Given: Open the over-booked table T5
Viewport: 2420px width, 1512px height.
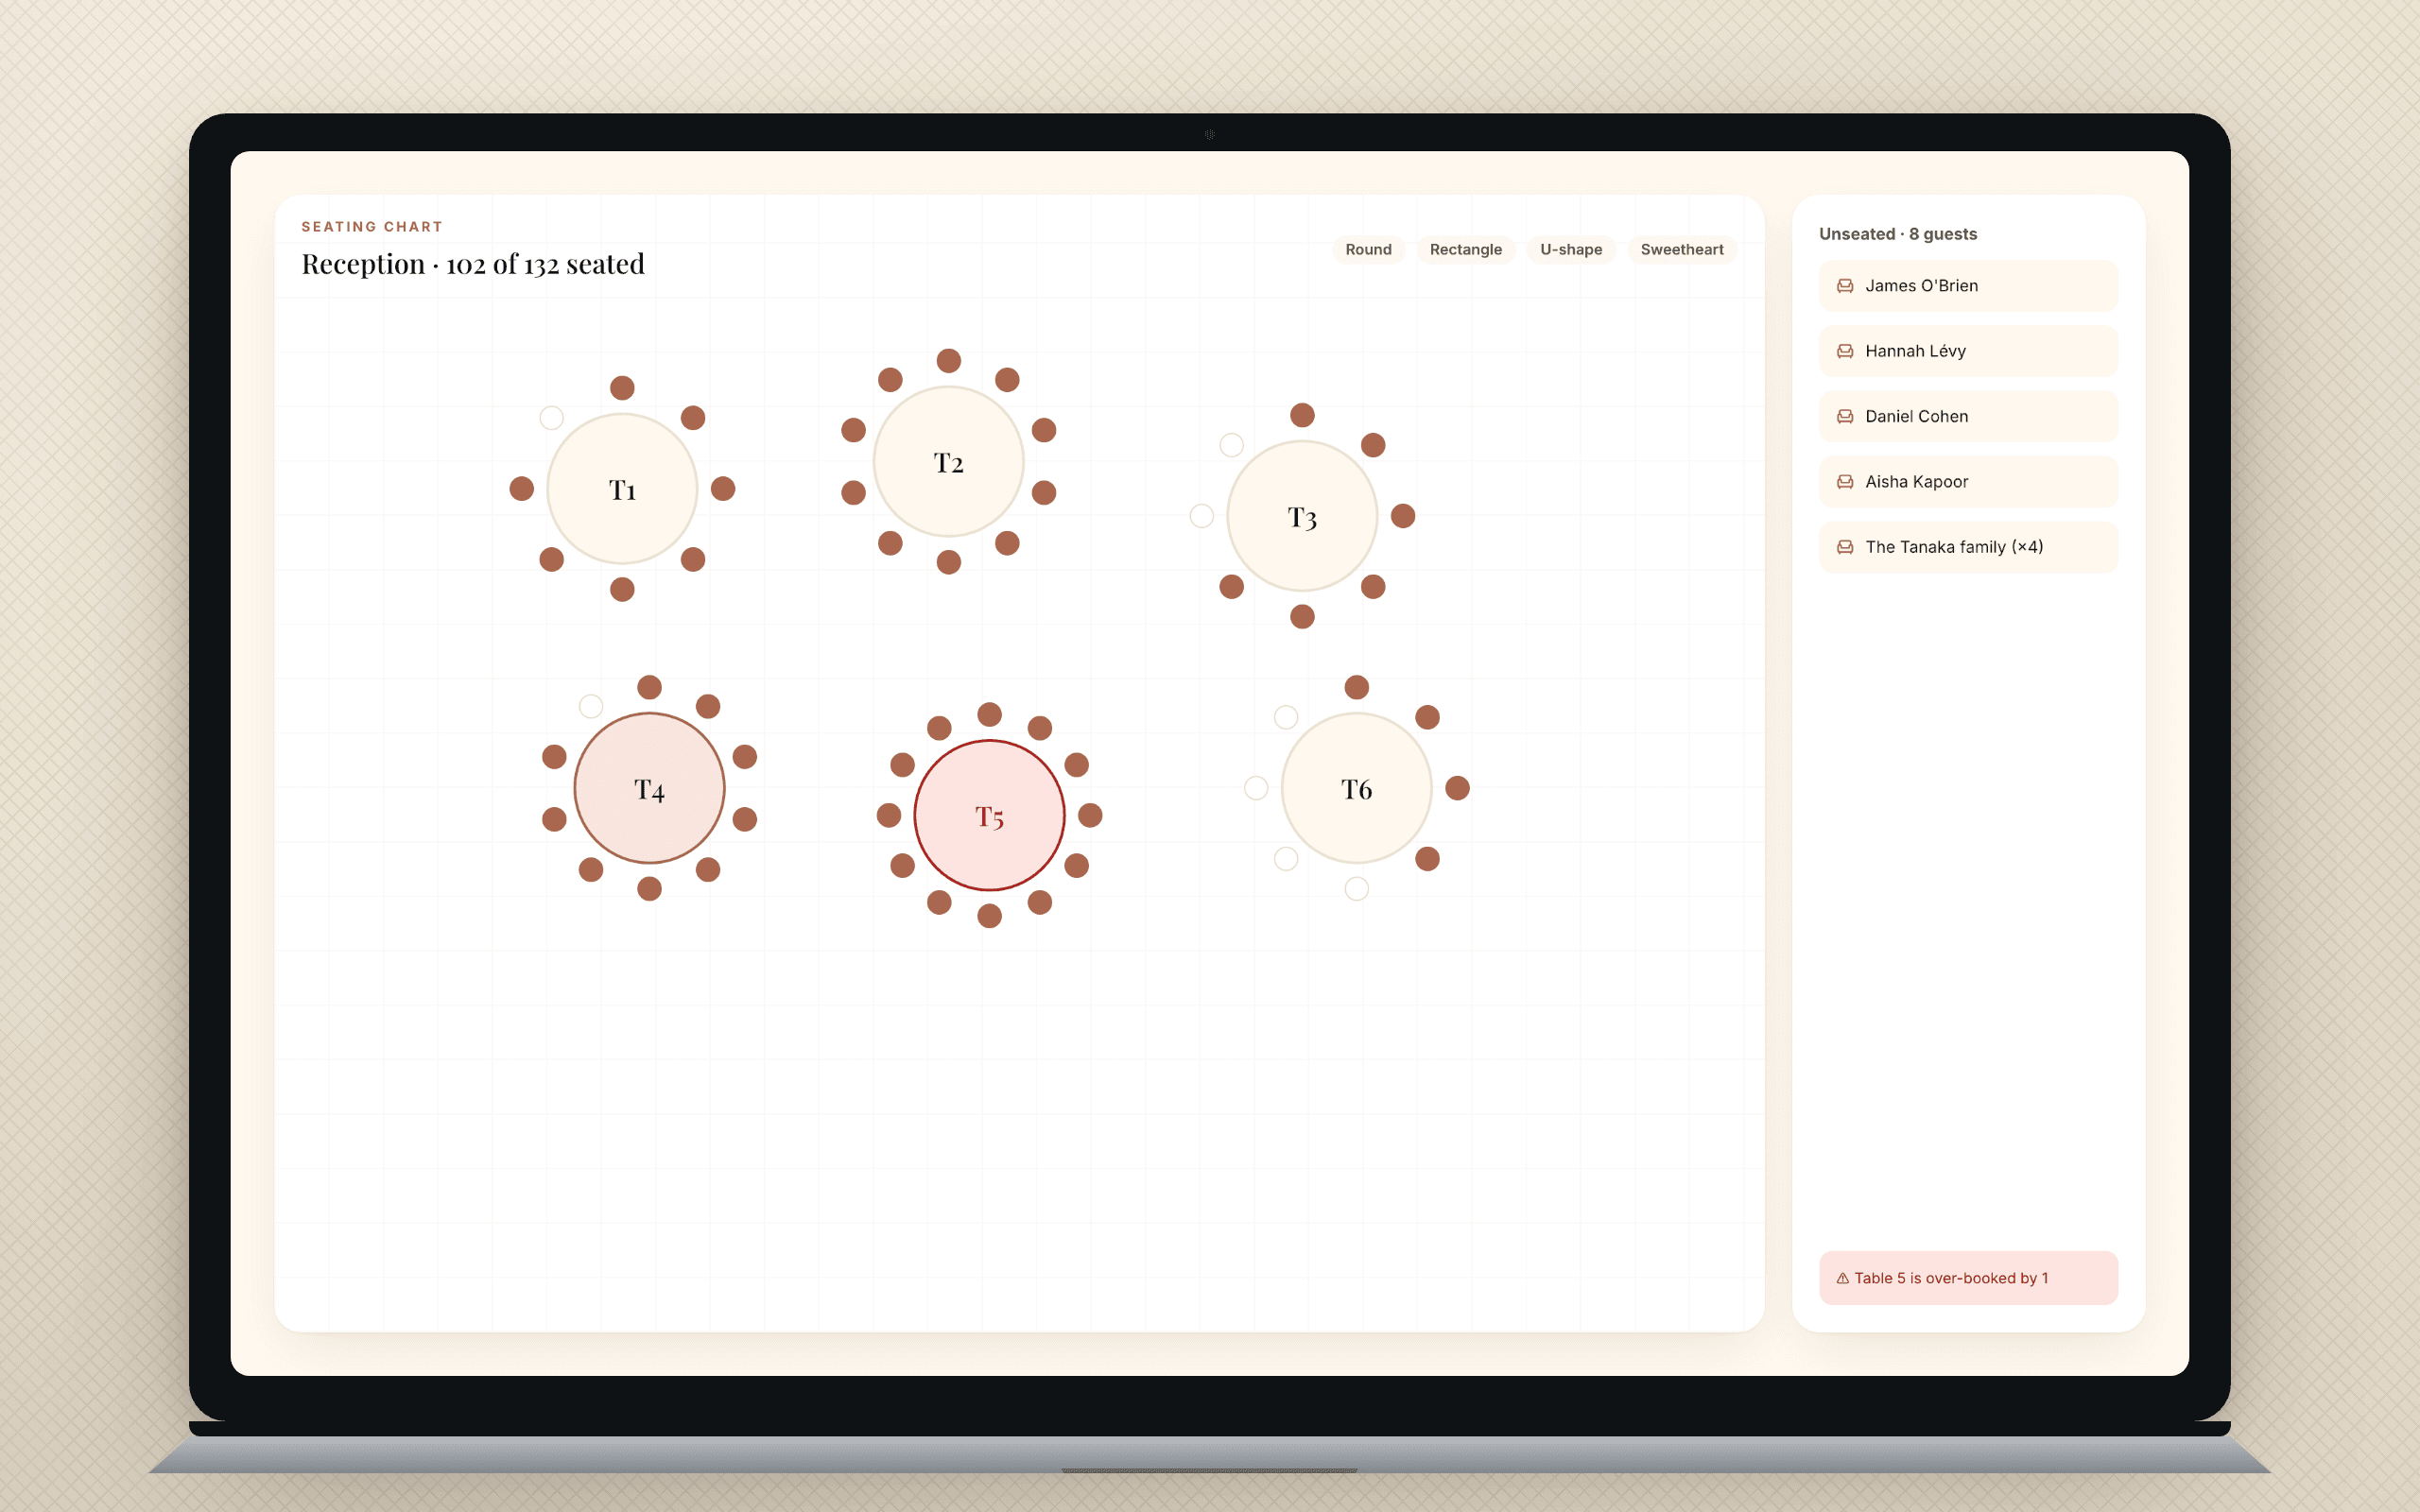Looking at the screenshot, I should pyautogui.click(x=989, y=816).
